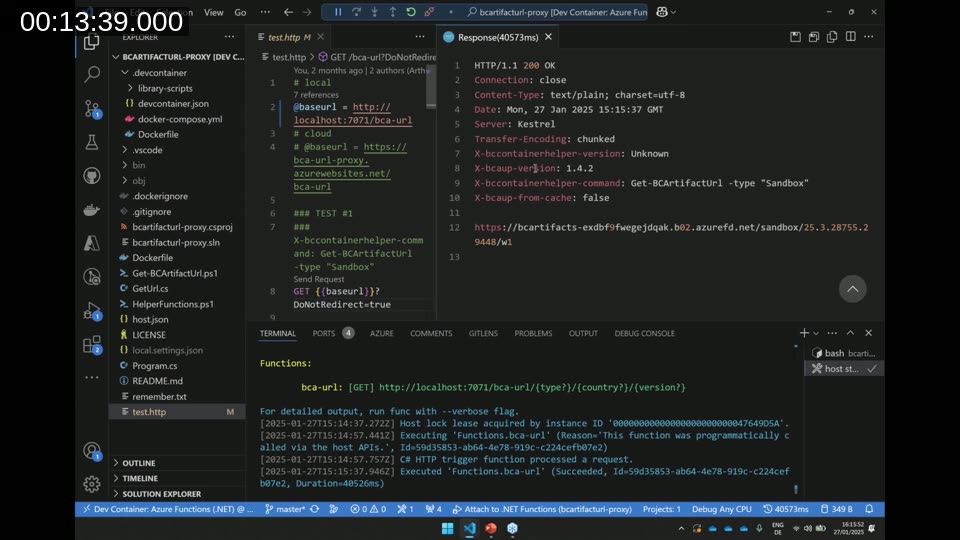The height and width of the screenshot is (540, 960).
Task: Disconnect the debugger with plug icon
Action: pyautogui.click(x=429, y=12)
